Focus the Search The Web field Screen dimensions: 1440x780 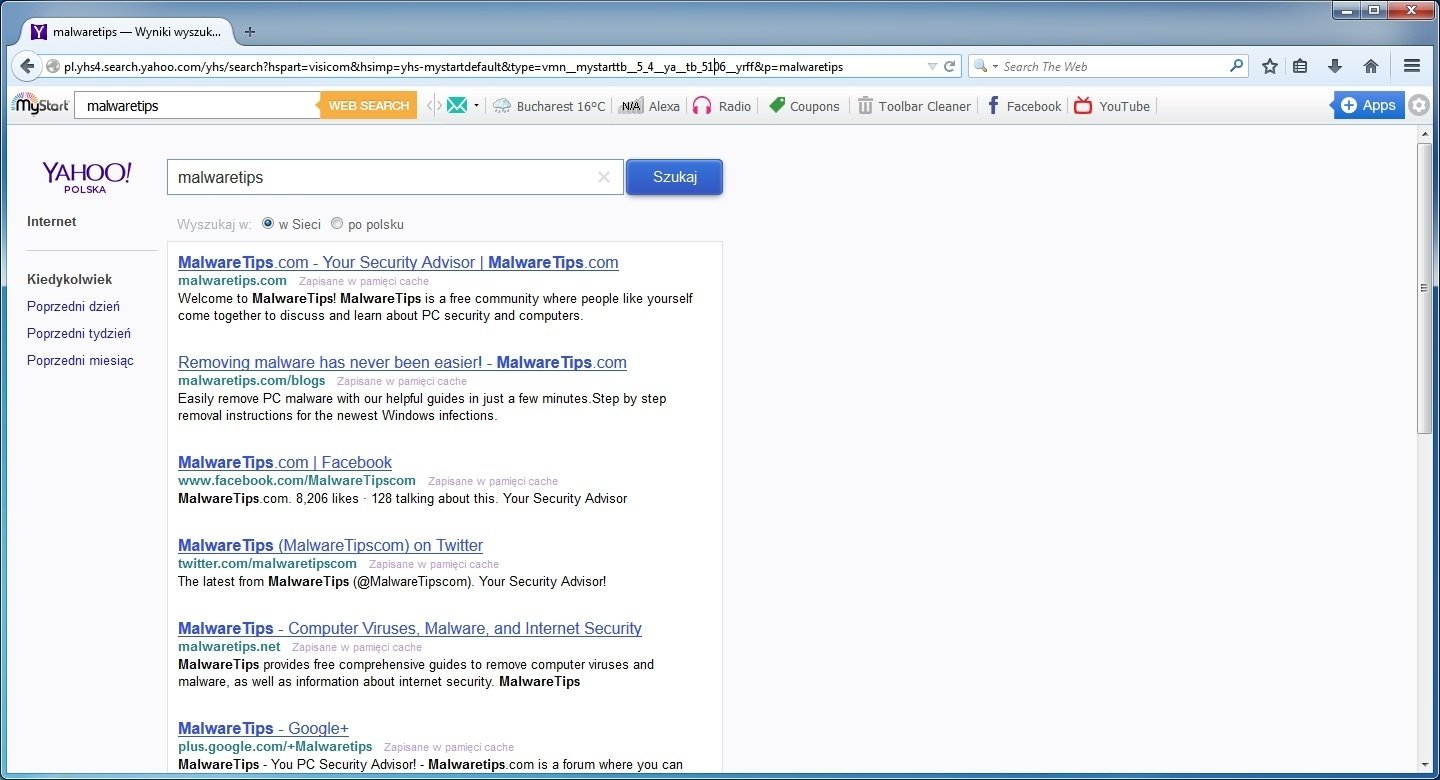click(x=1115, y=67)
